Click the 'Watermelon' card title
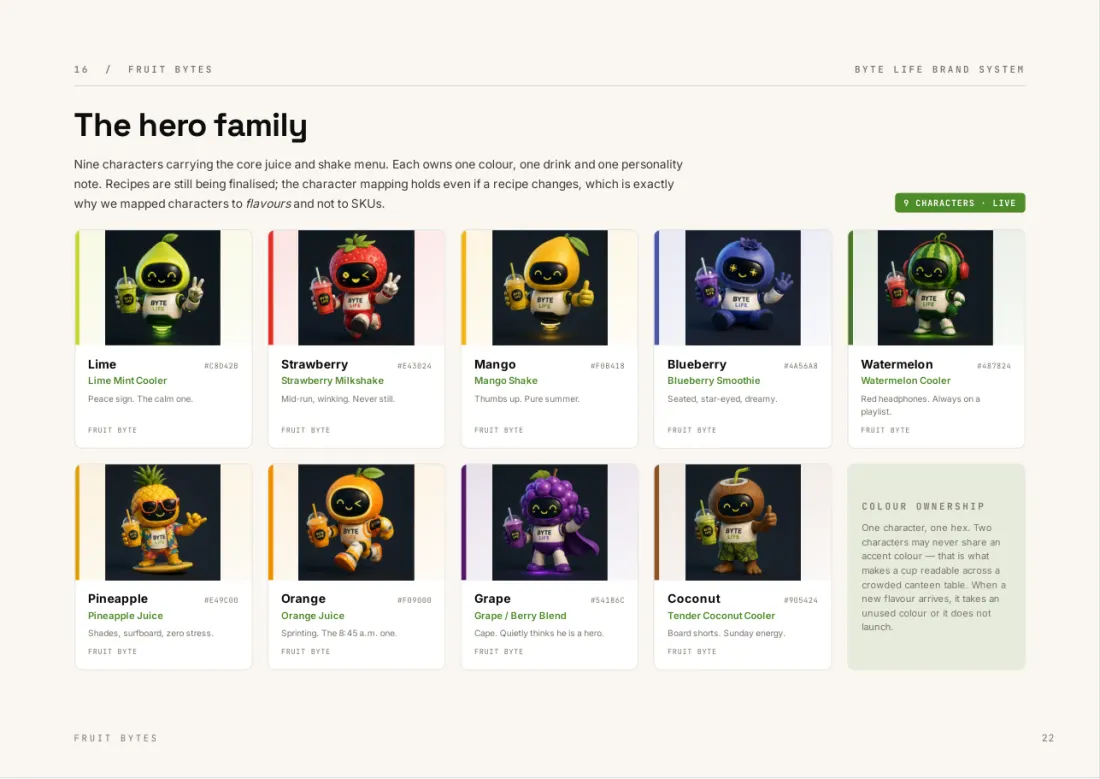 click(897, 364)
